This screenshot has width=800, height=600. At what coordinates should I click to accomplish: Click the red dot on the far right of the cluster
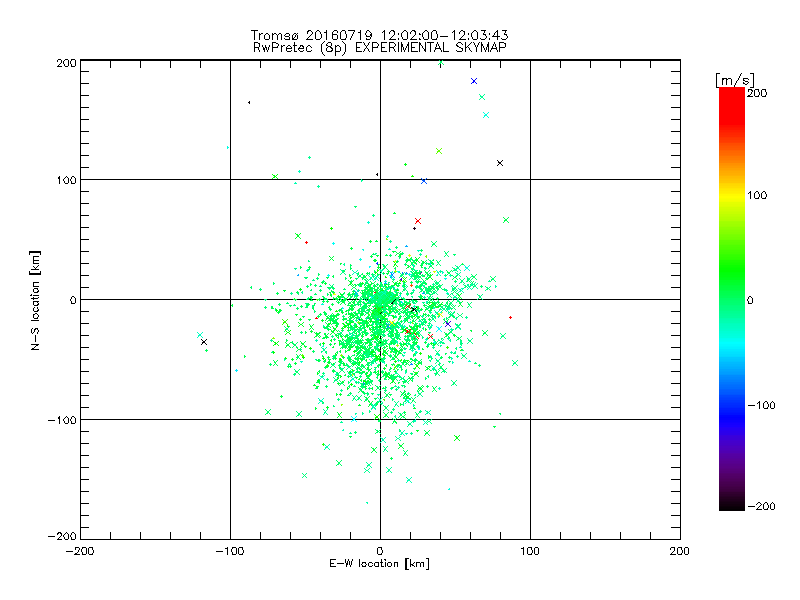click(x=511, y=317)
